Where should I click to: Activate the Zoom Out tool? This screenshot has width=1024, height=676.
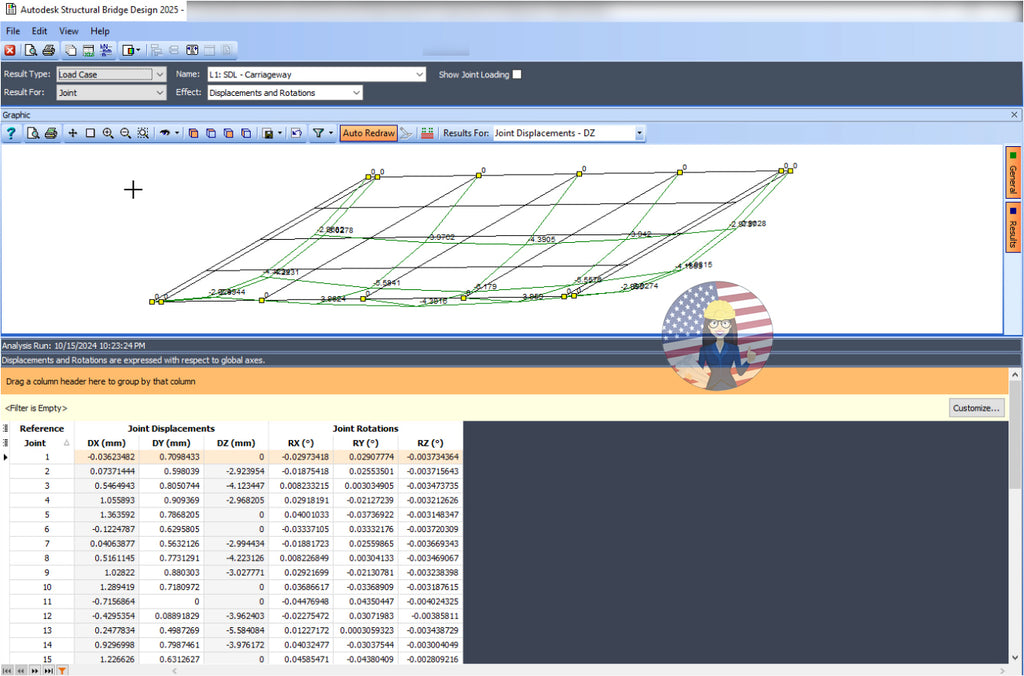click(125, 132)
